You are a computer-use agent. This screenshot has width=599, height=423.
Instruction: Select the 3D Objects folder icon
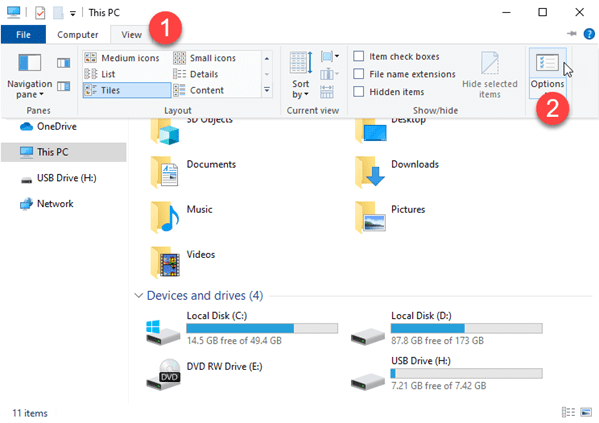[165, 132]
